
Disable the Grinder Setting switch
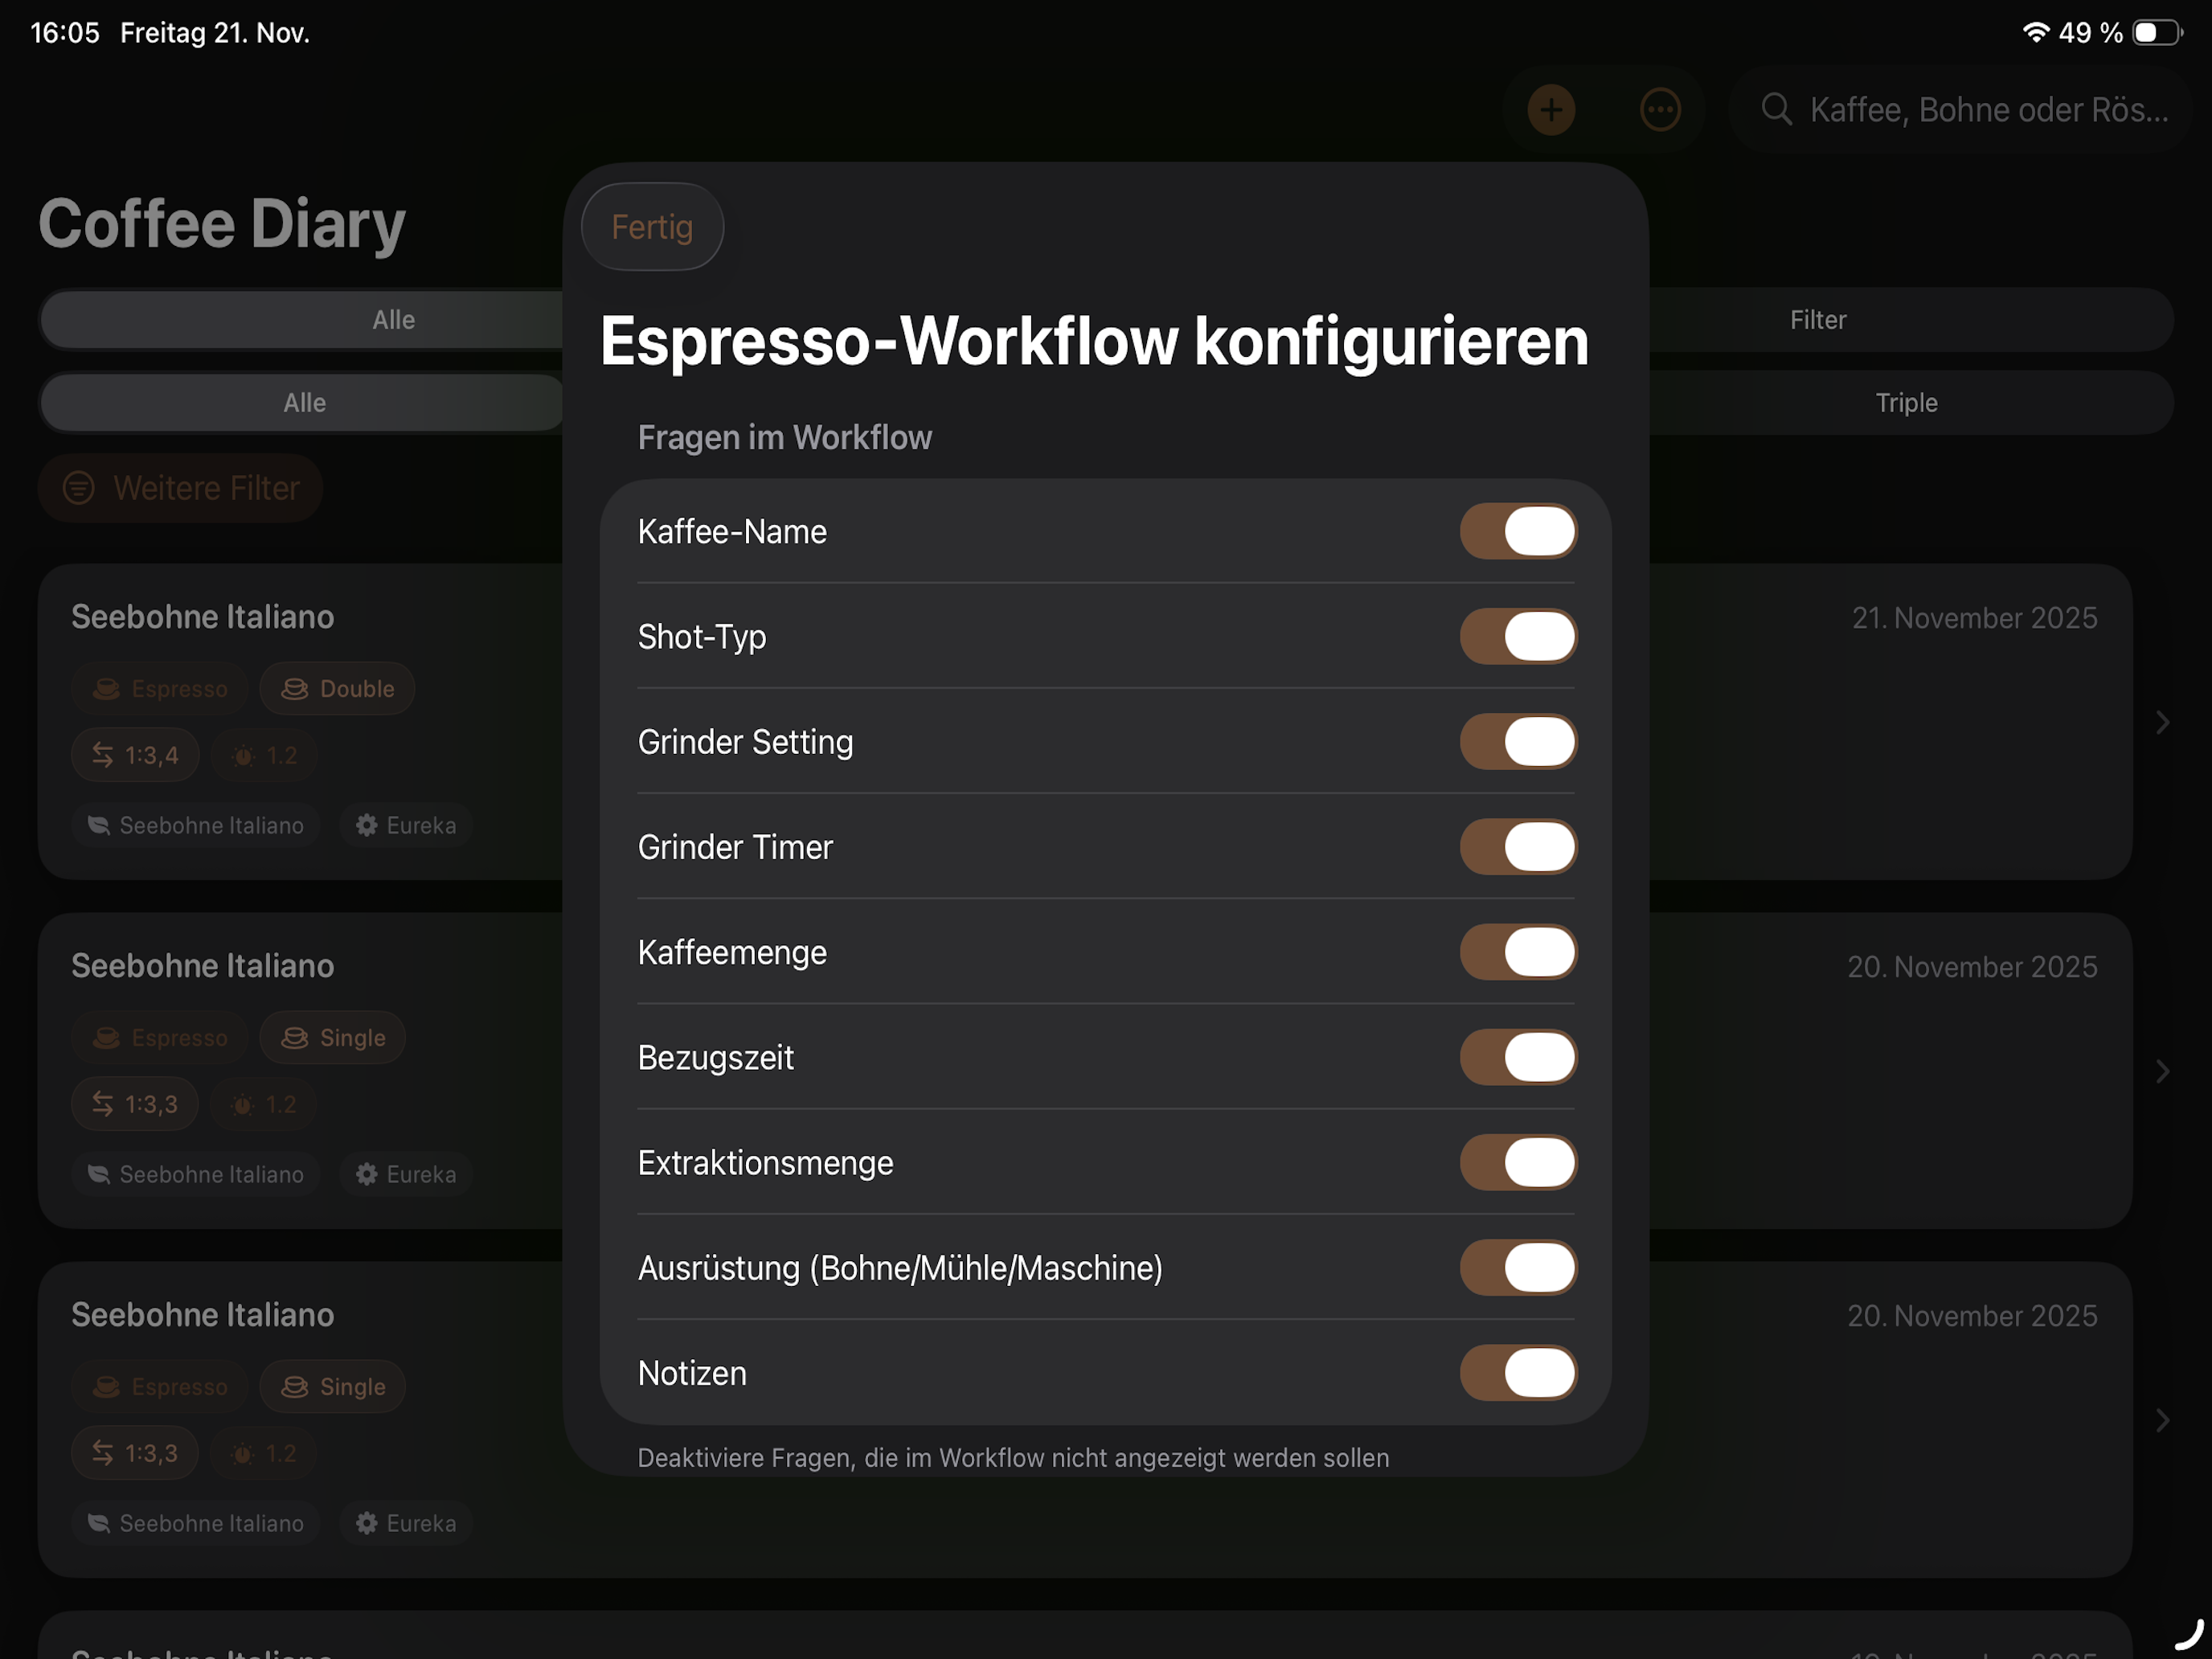[1518, 741]
